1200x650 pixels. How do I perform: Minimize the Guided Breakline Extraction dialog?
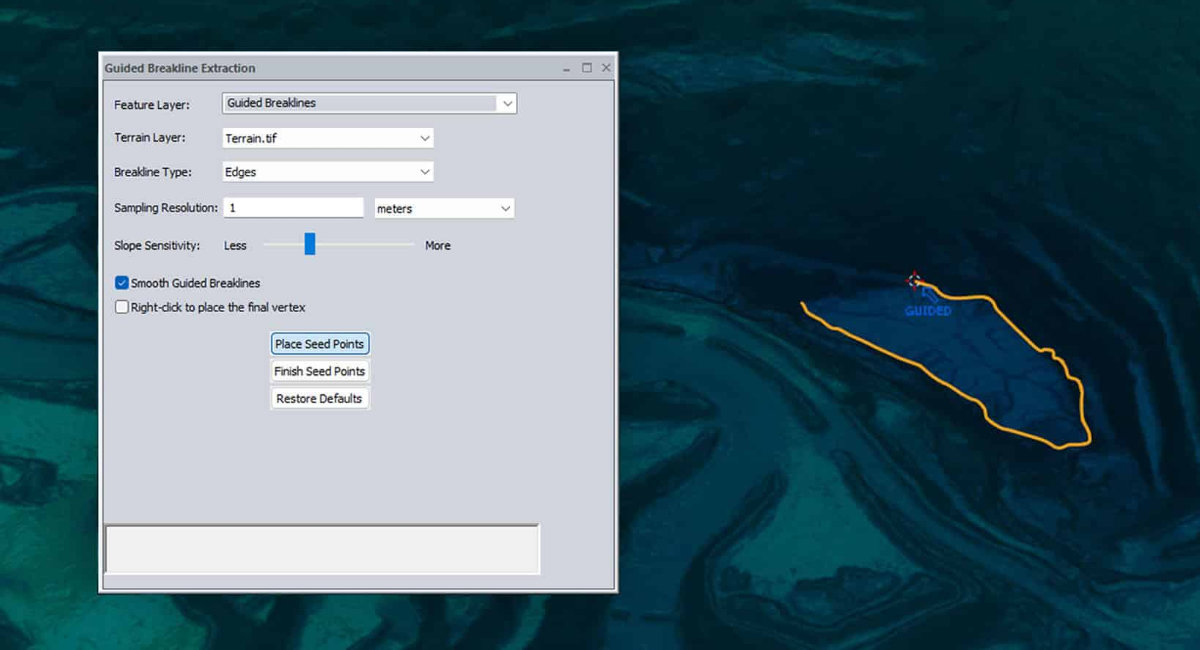tap(567, 68)
